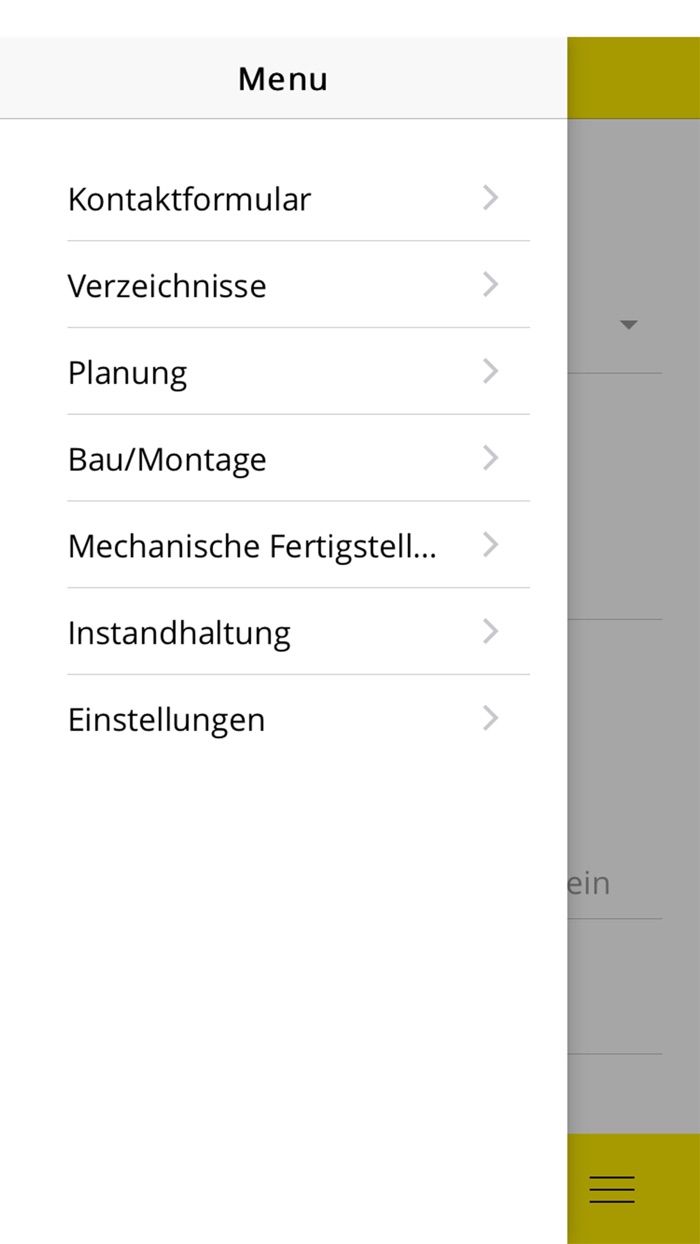Open the hamburger menu icon at bottom right

[611, 1189]
